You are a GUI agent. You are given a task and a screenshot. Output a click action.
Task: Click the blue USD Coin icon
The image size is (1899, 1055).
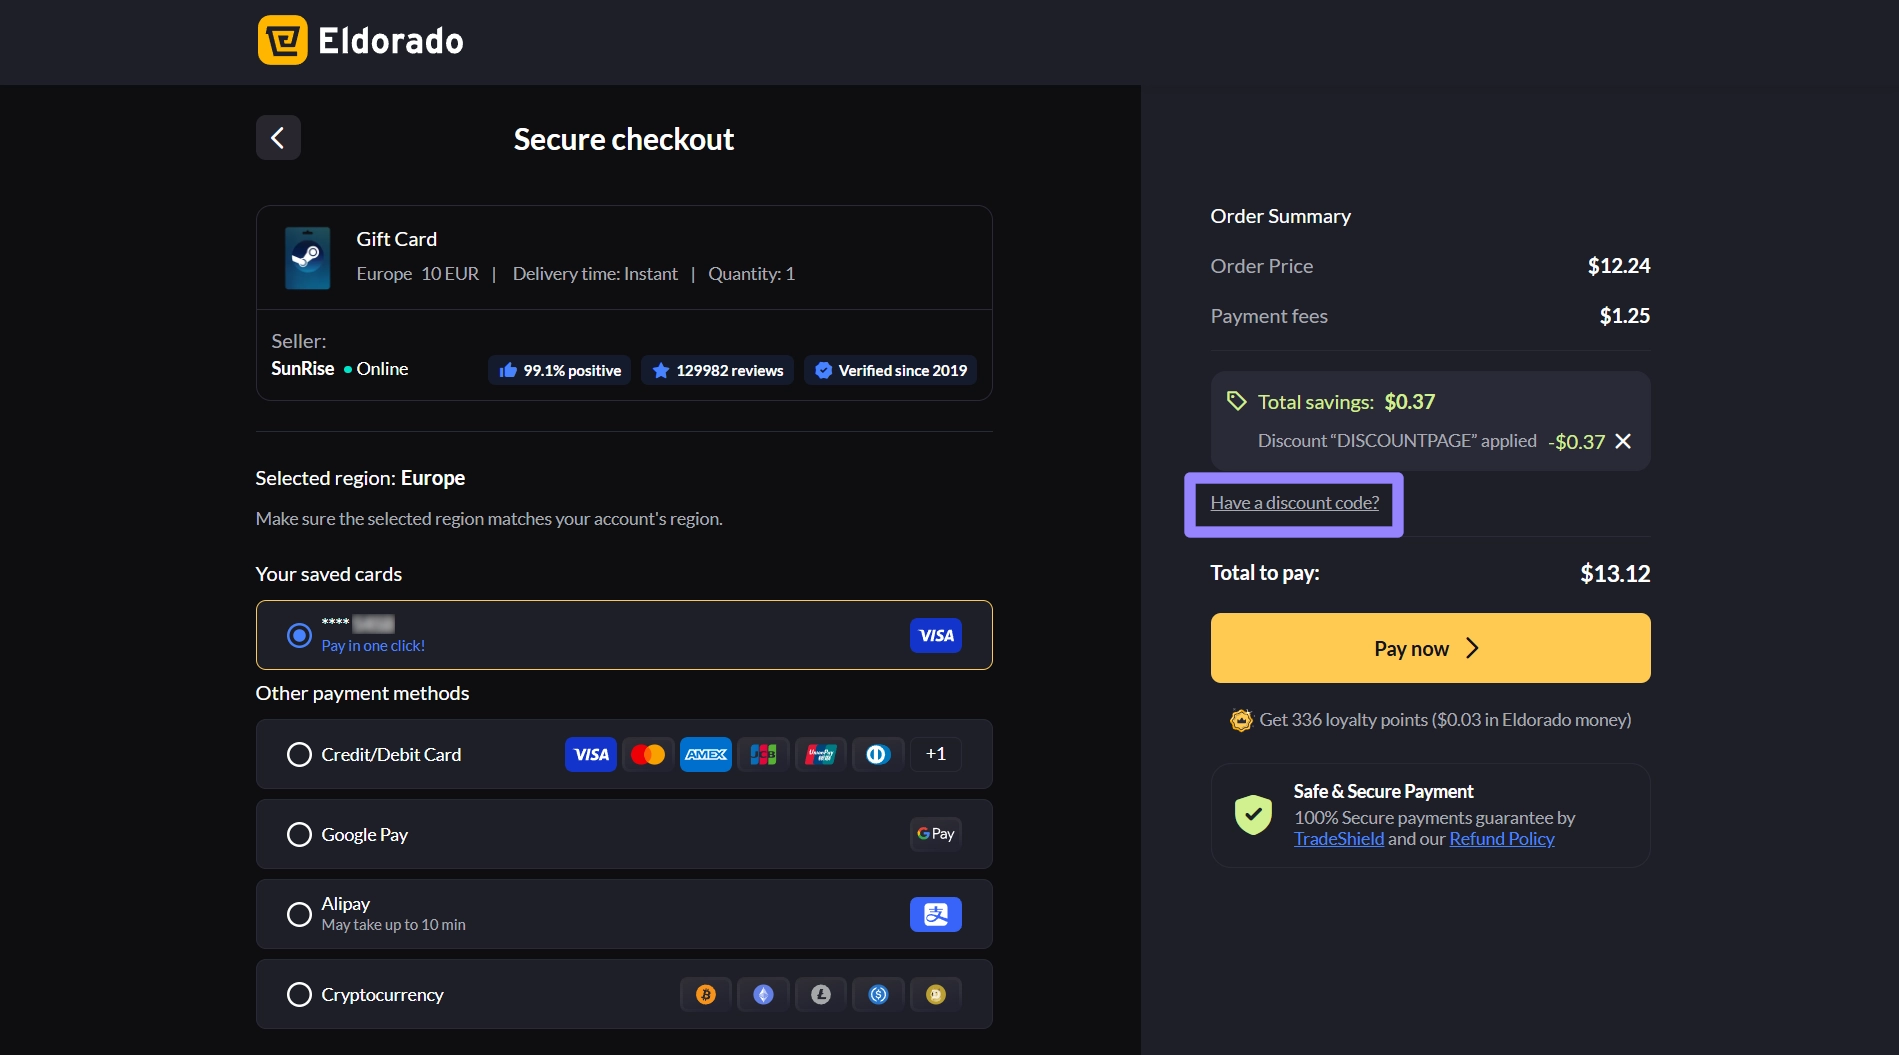878,994
